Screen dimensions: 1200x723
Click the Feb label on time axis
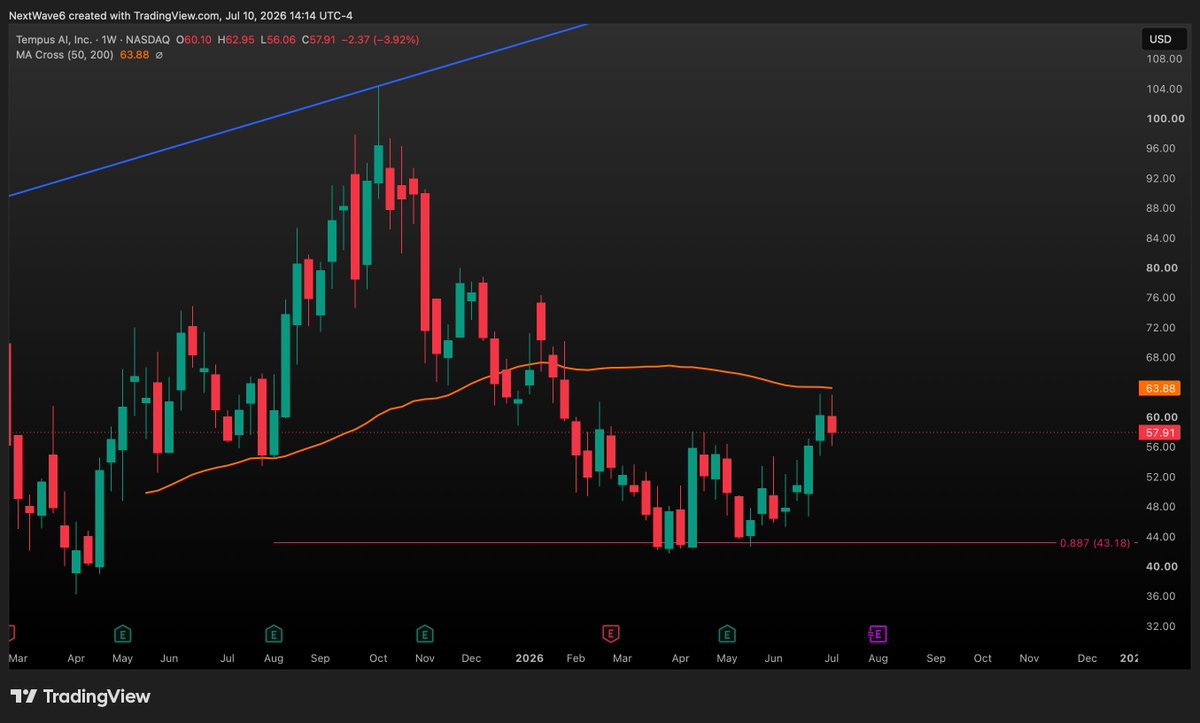click(575, 659)
